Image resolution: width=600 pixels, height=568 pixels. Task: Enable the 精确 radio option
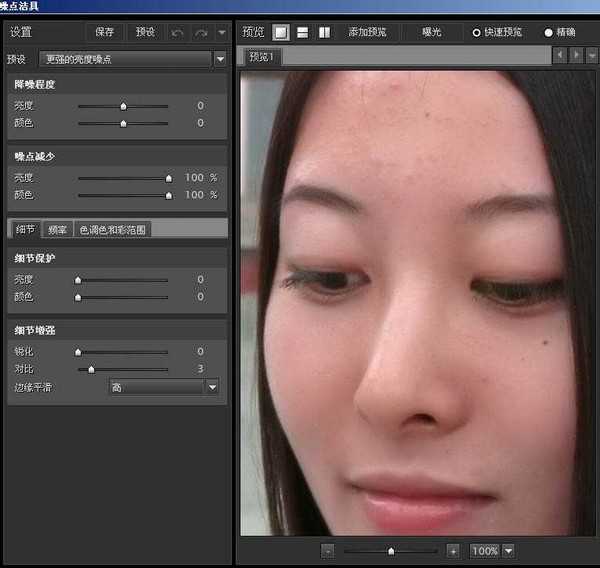point(548,32)
